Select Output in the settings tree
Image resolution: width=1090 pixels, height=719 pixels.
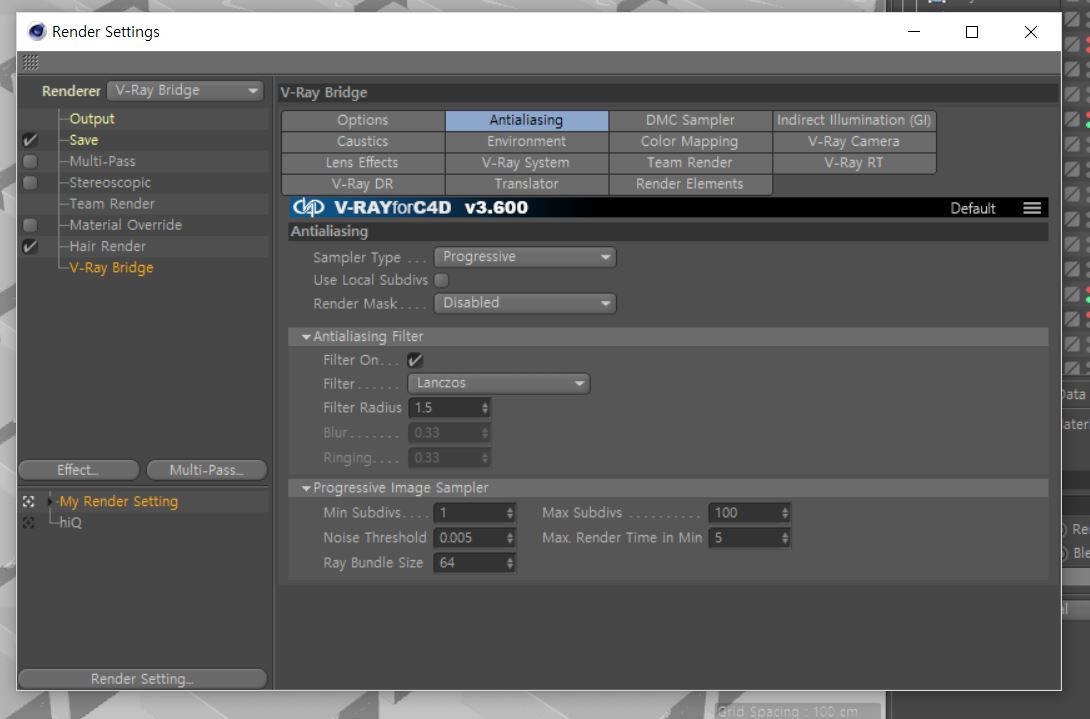[x=92, y=119]
